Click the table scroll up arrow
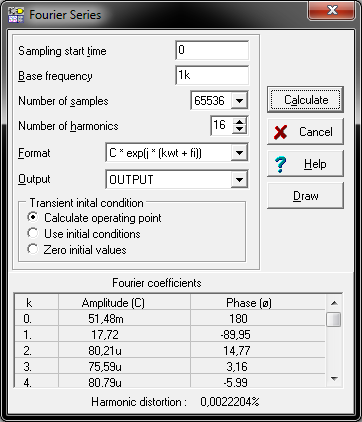 click(x=334, y=303)
